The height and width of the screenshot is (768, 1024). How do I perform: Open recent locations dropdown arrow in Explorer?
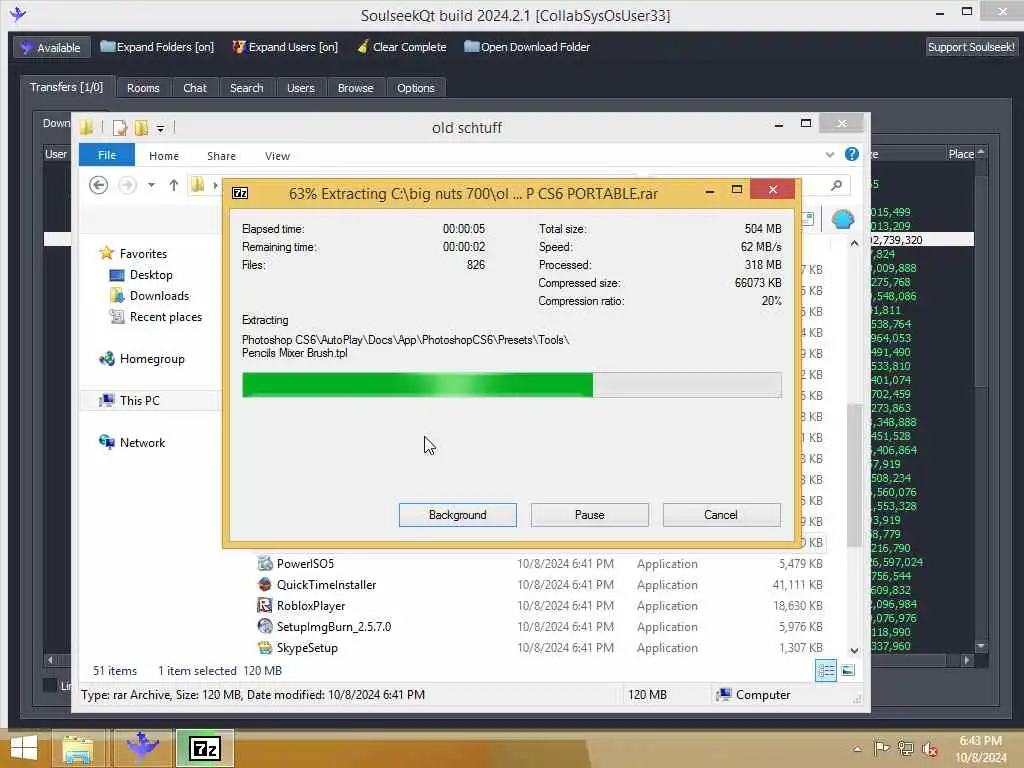(x=151, y=185)
